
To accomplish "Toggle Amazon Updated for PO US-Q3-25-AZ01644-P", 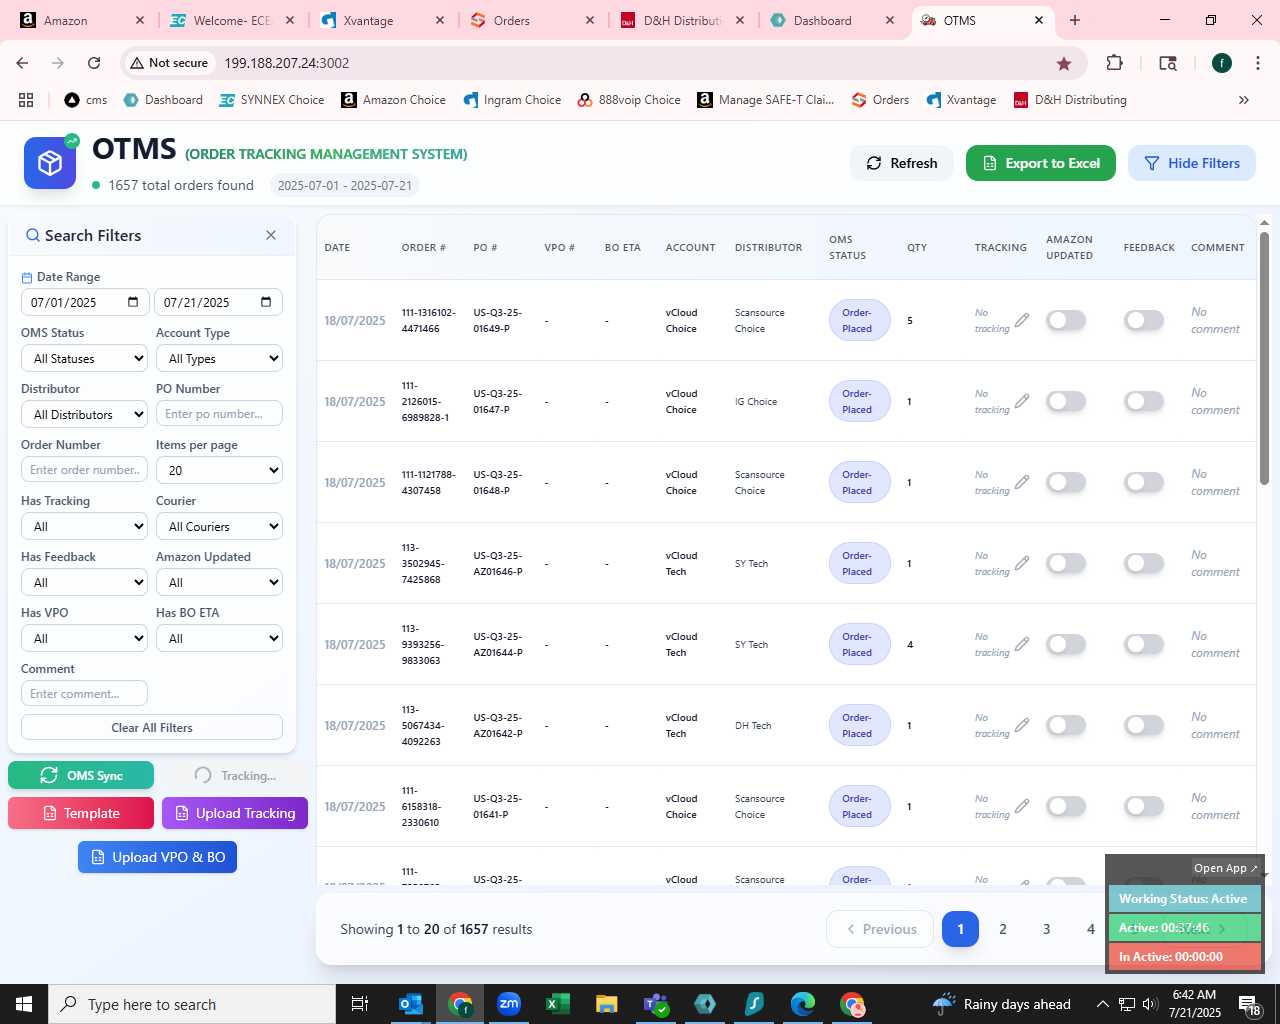I will [x=1066, y=644].
